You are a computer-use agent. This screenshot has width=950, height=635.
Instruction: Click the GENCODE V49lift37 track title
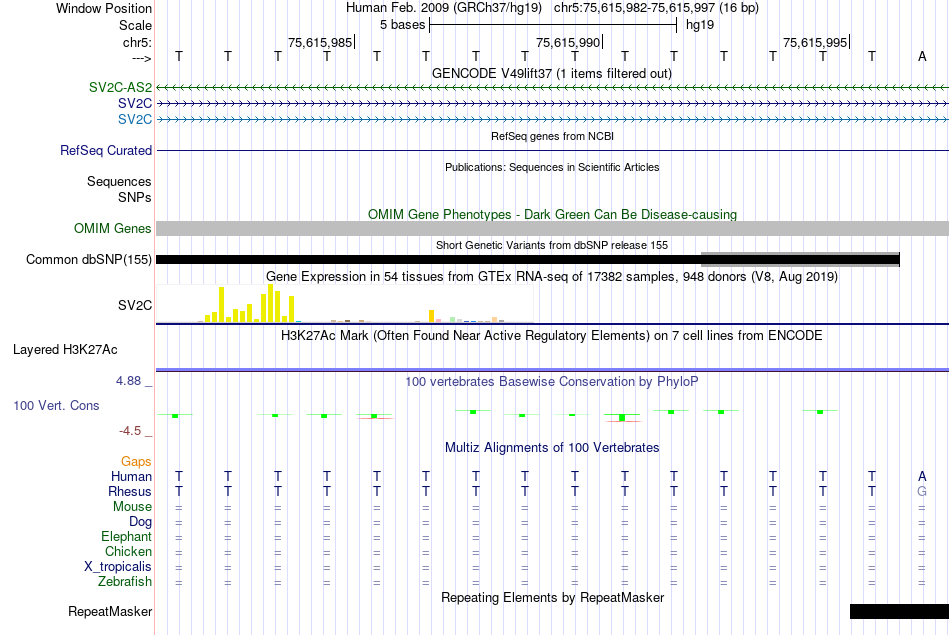point(552,73)
